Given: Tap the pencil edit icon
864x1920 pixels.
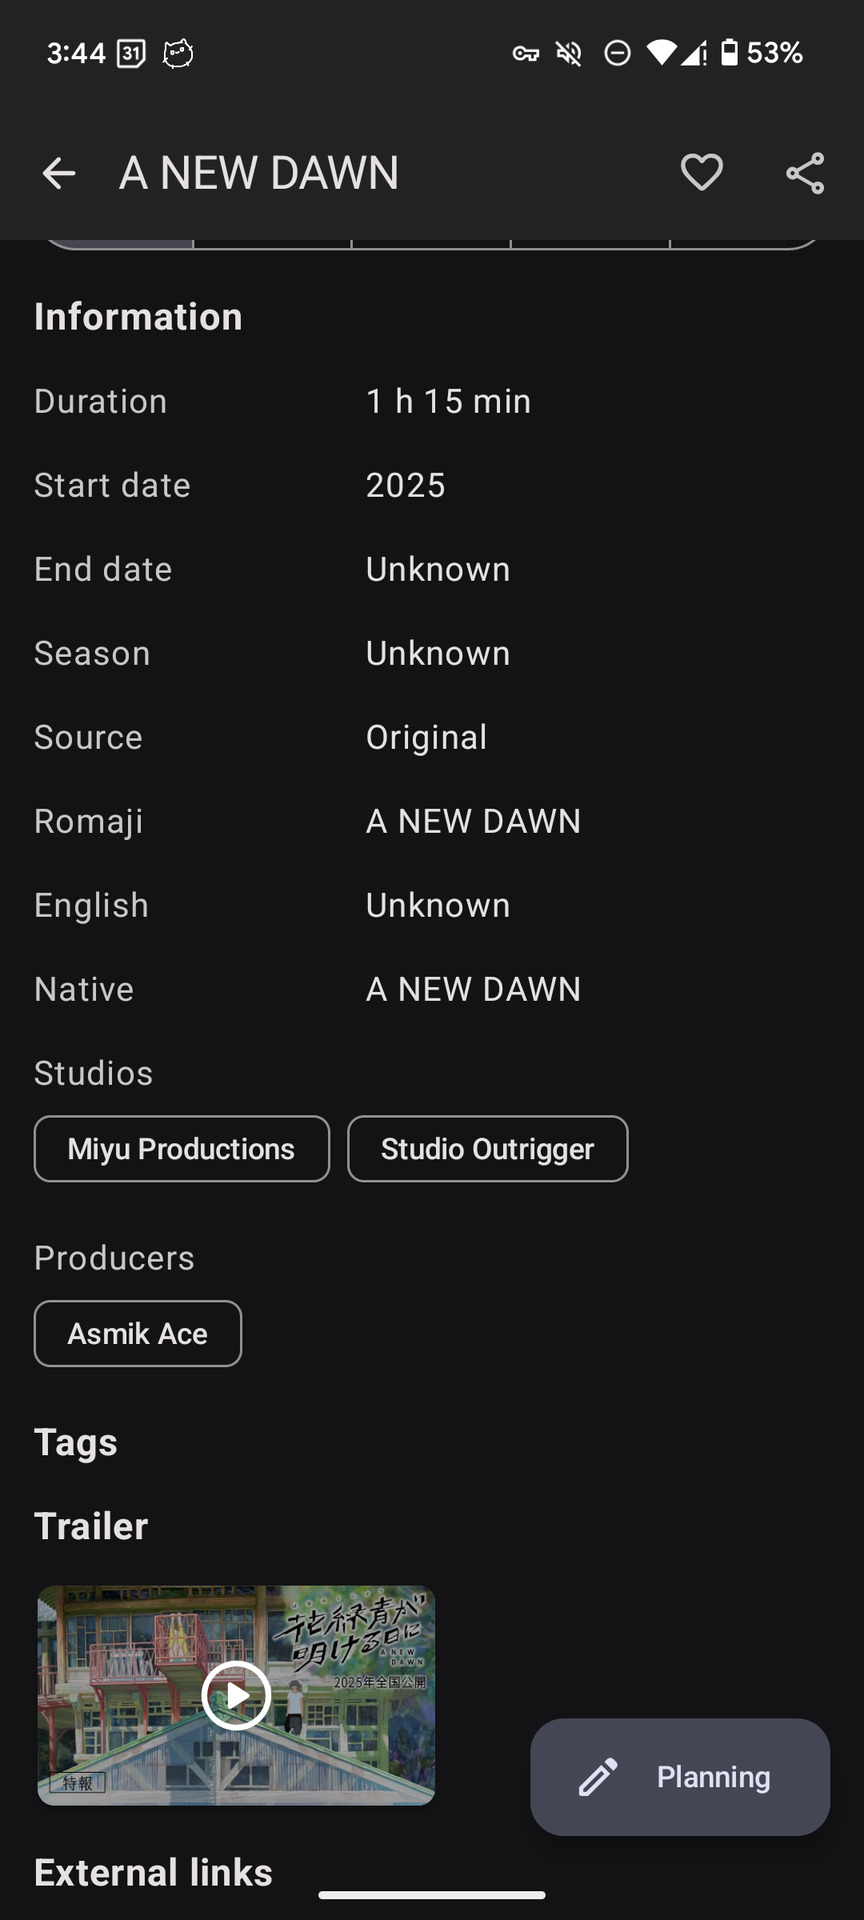Looking at the screenshot, I should point(598,1777).
